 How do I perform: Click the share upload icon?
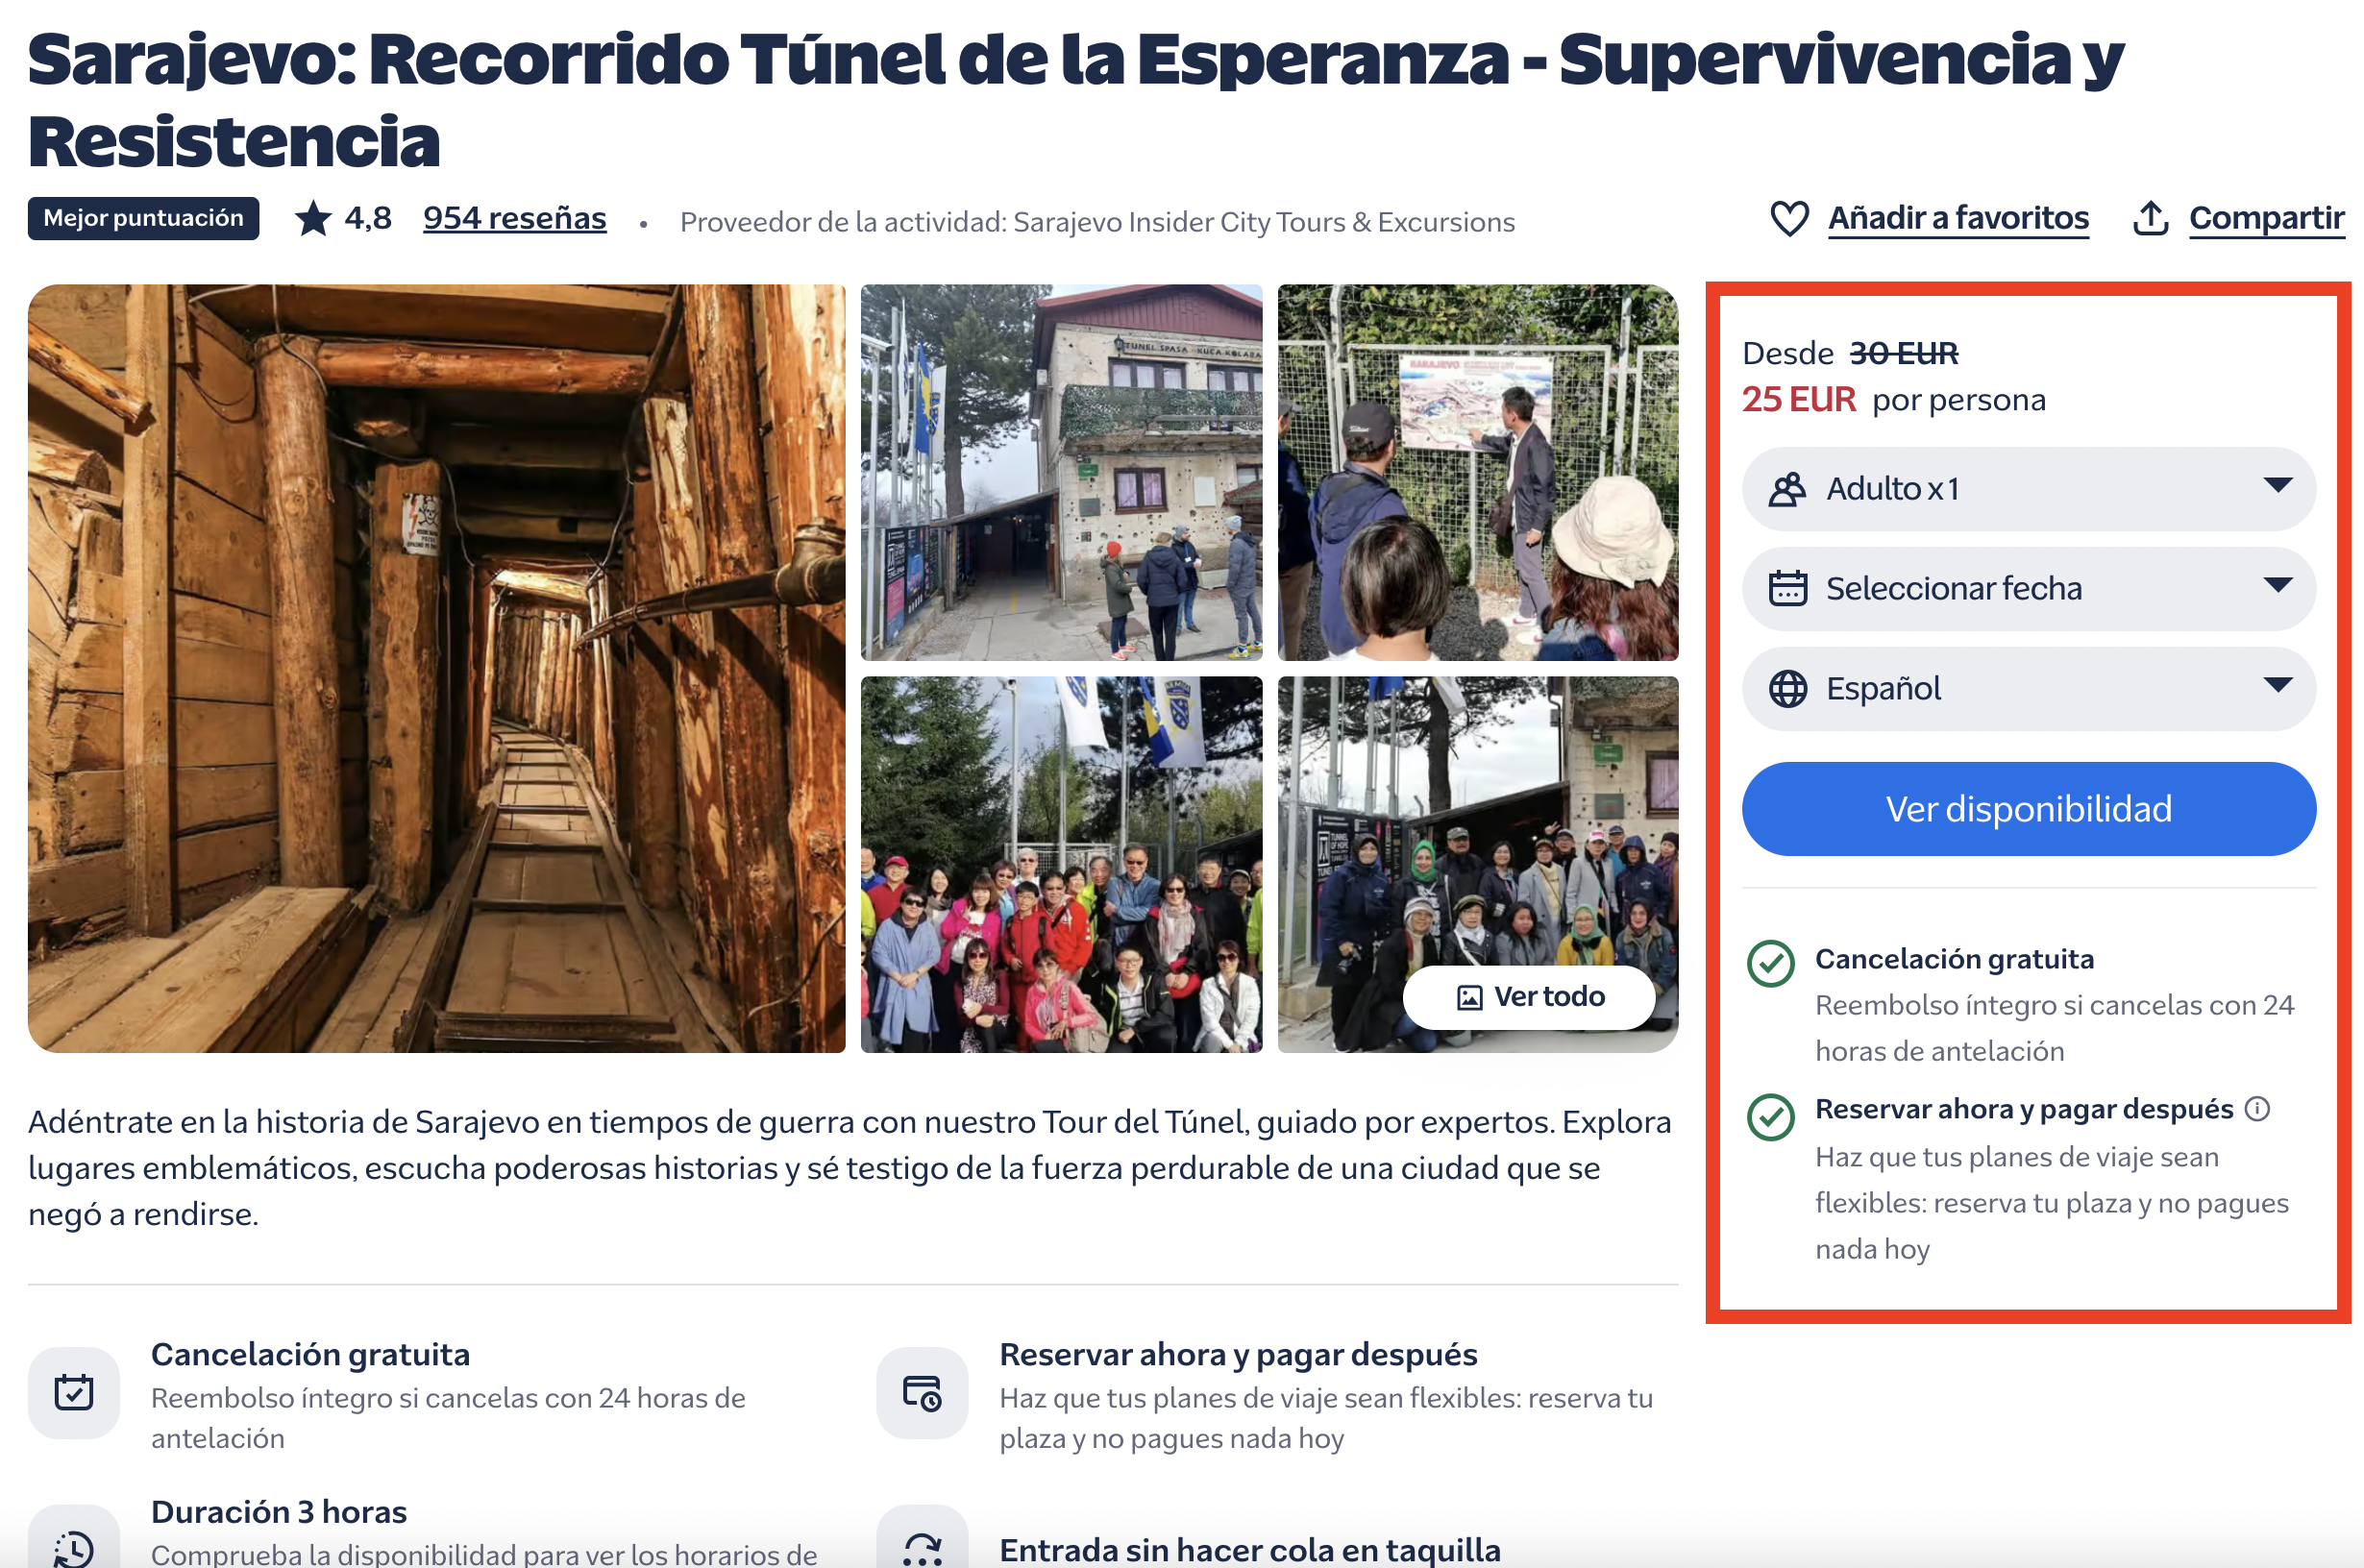(x=2150, y=218)
